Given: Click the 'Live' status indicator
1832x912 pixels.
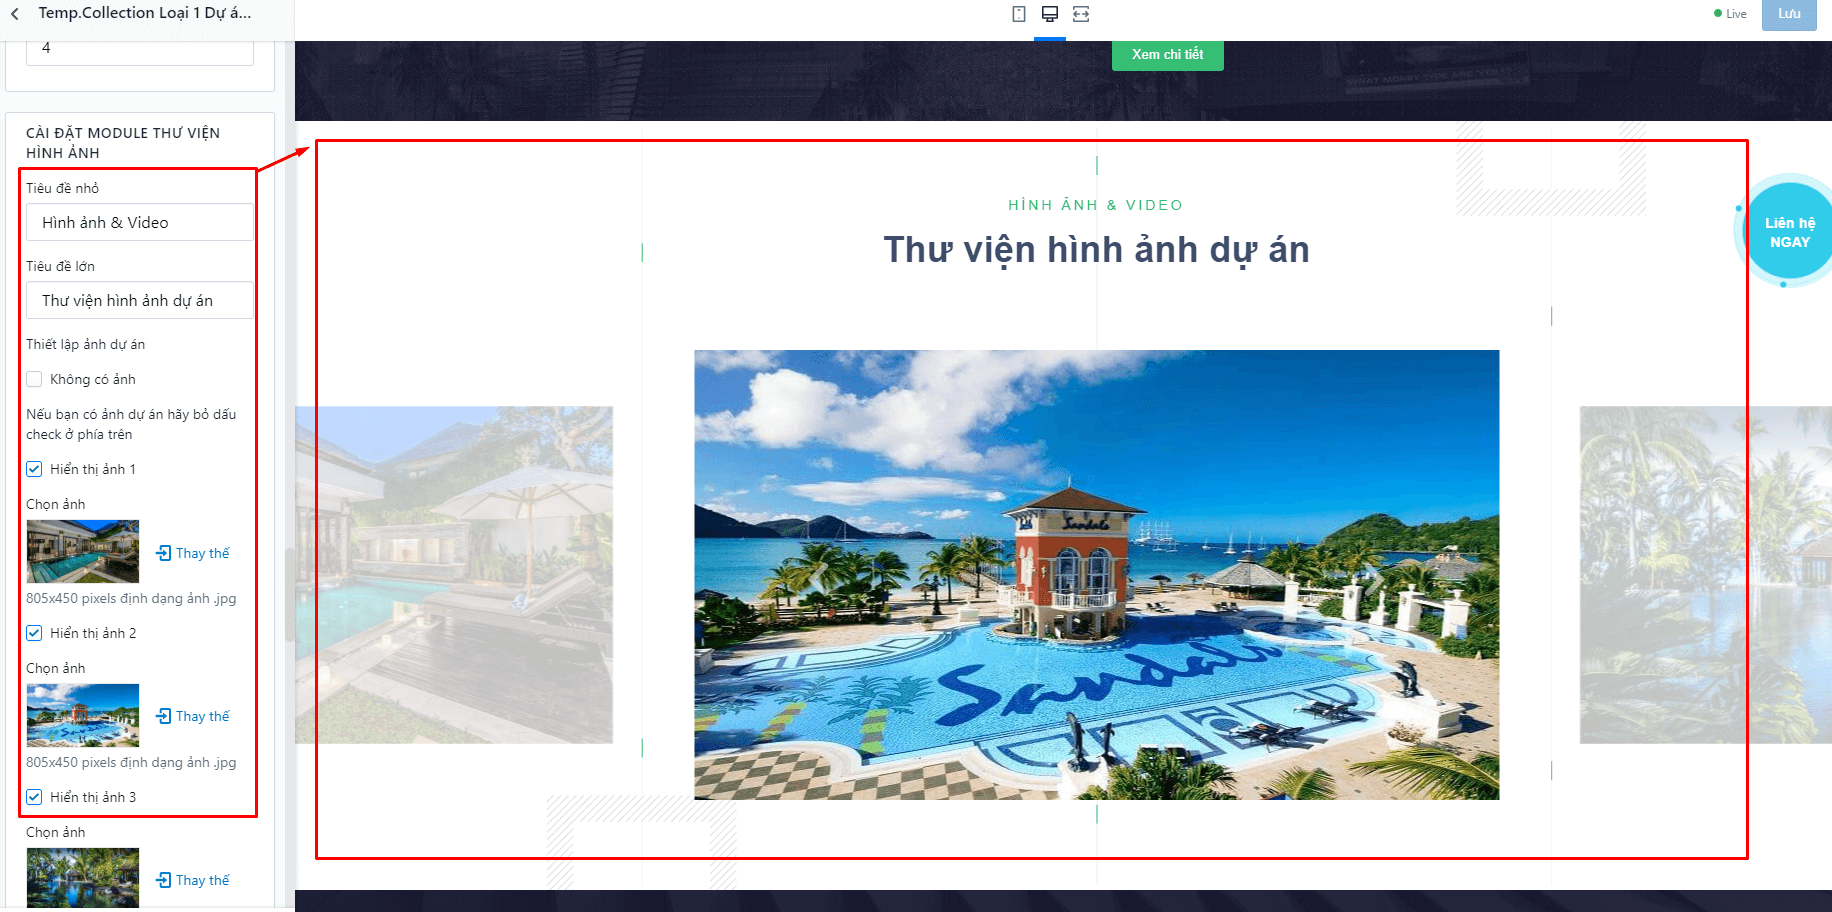Looking at the screenshot, I should tap(1731, 14).
